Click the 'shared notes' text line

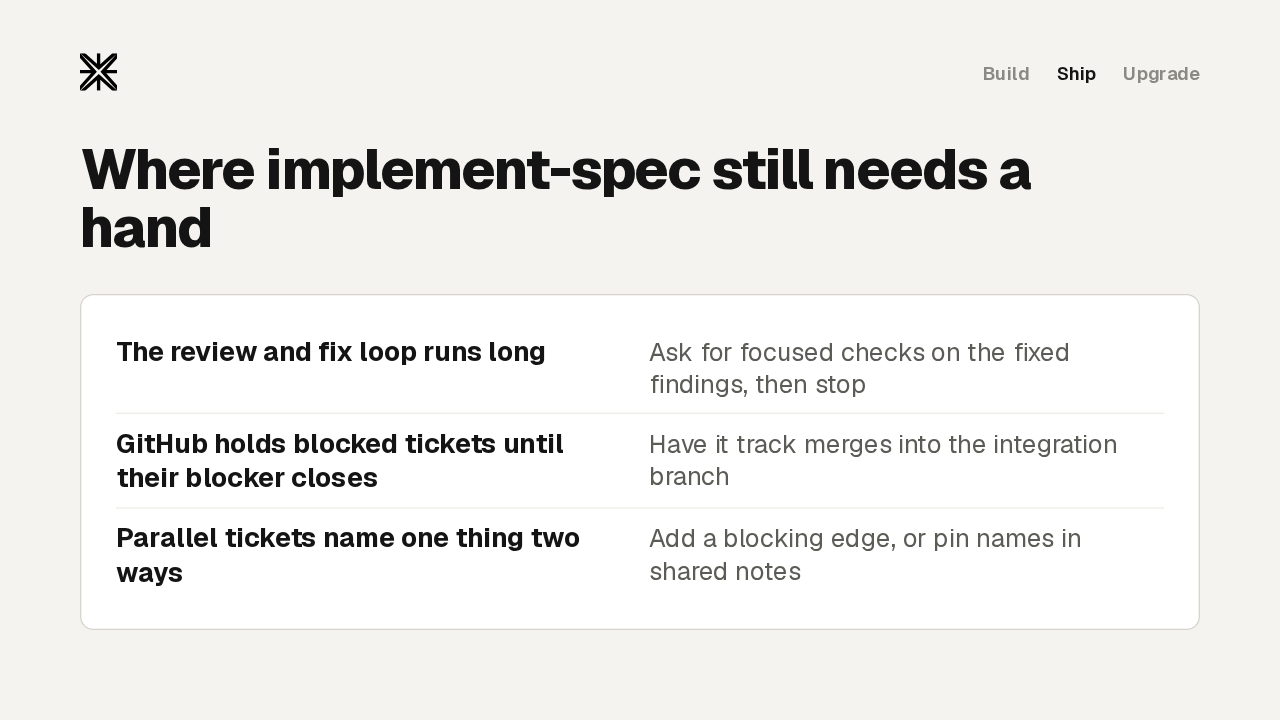[x=725, y=572]
